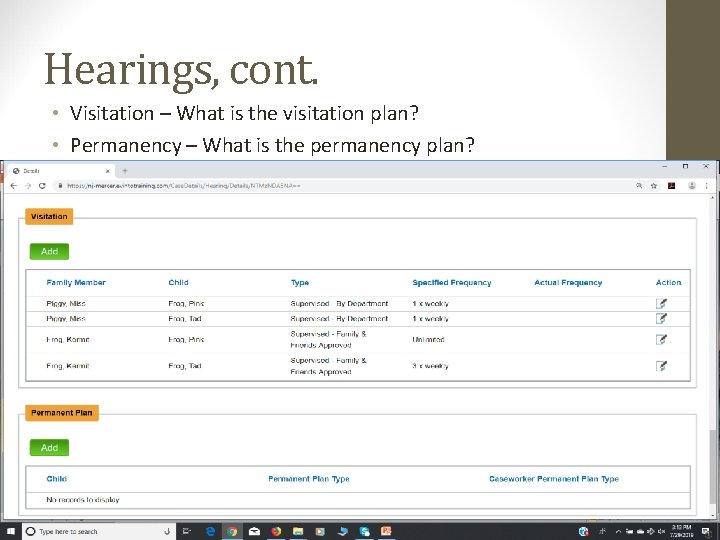Sort by Permanent Plan Type column

pyautogui.click(x=309, y=478)
